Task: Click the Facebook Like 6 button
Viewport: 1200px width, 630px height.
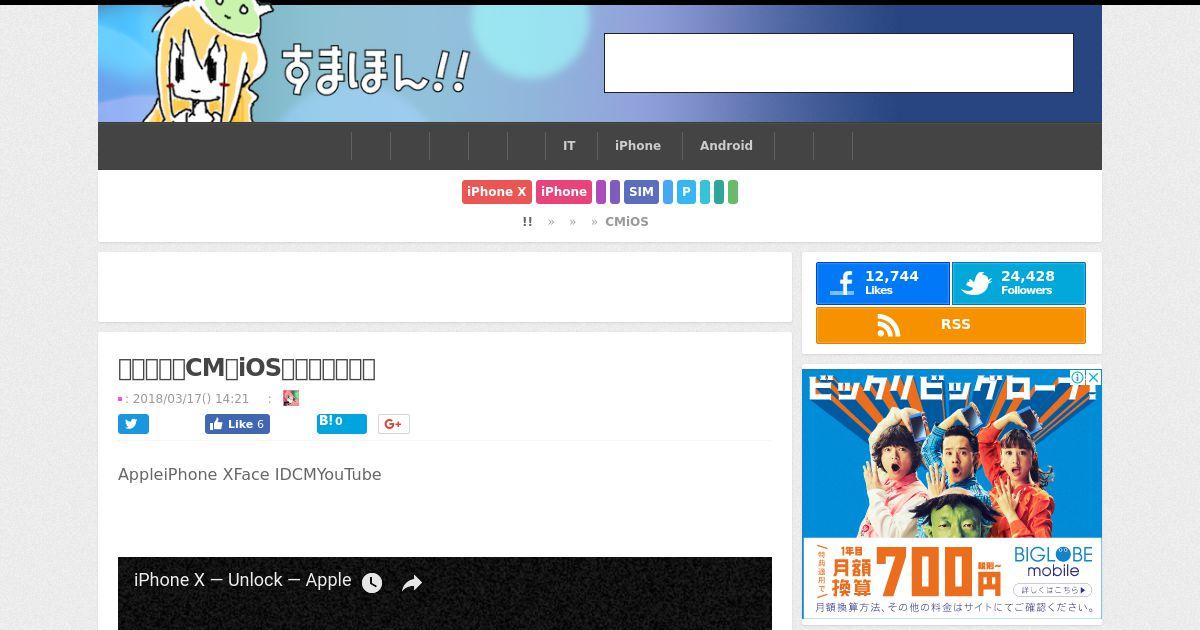Action: pos(237,424)
